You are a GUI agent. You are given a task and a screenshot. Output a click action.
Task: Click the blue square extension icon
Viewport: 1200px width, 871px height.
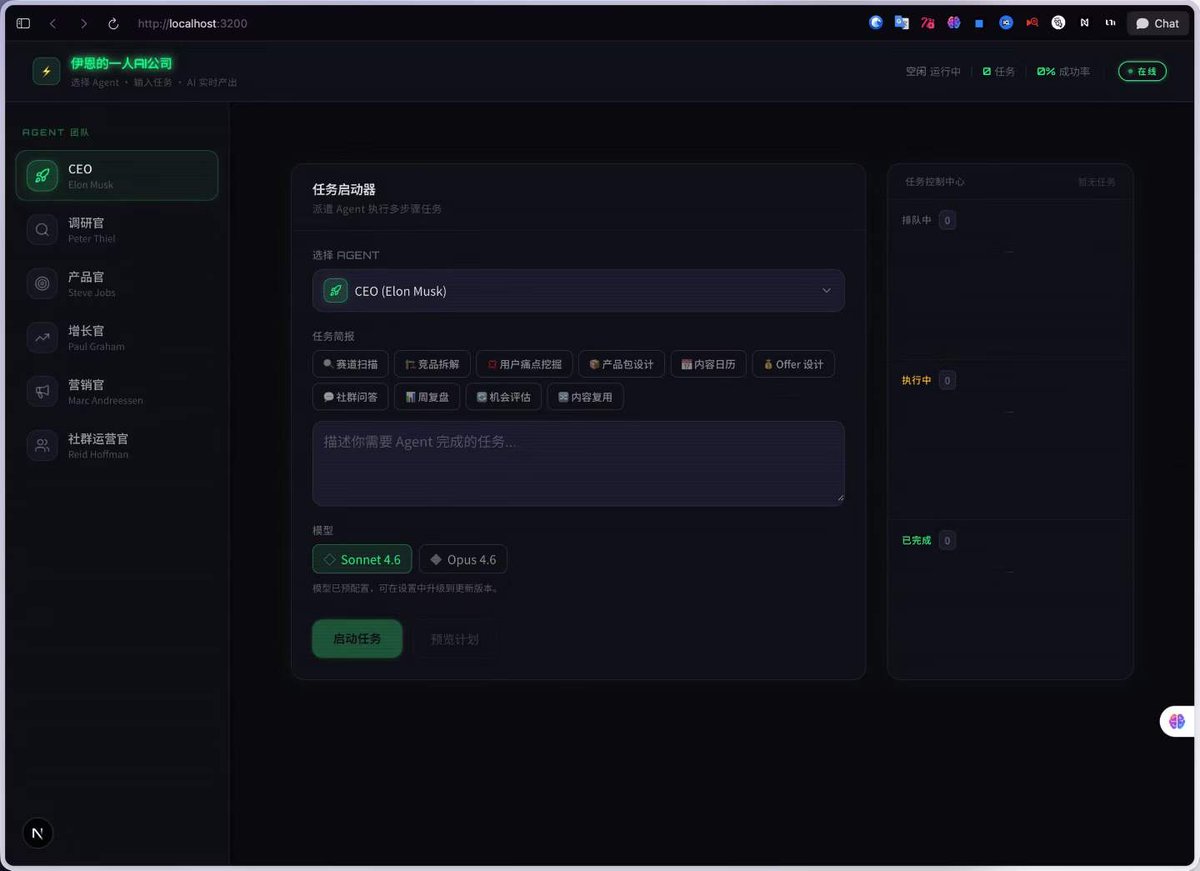pyautogui.click(x=980, y=23)
